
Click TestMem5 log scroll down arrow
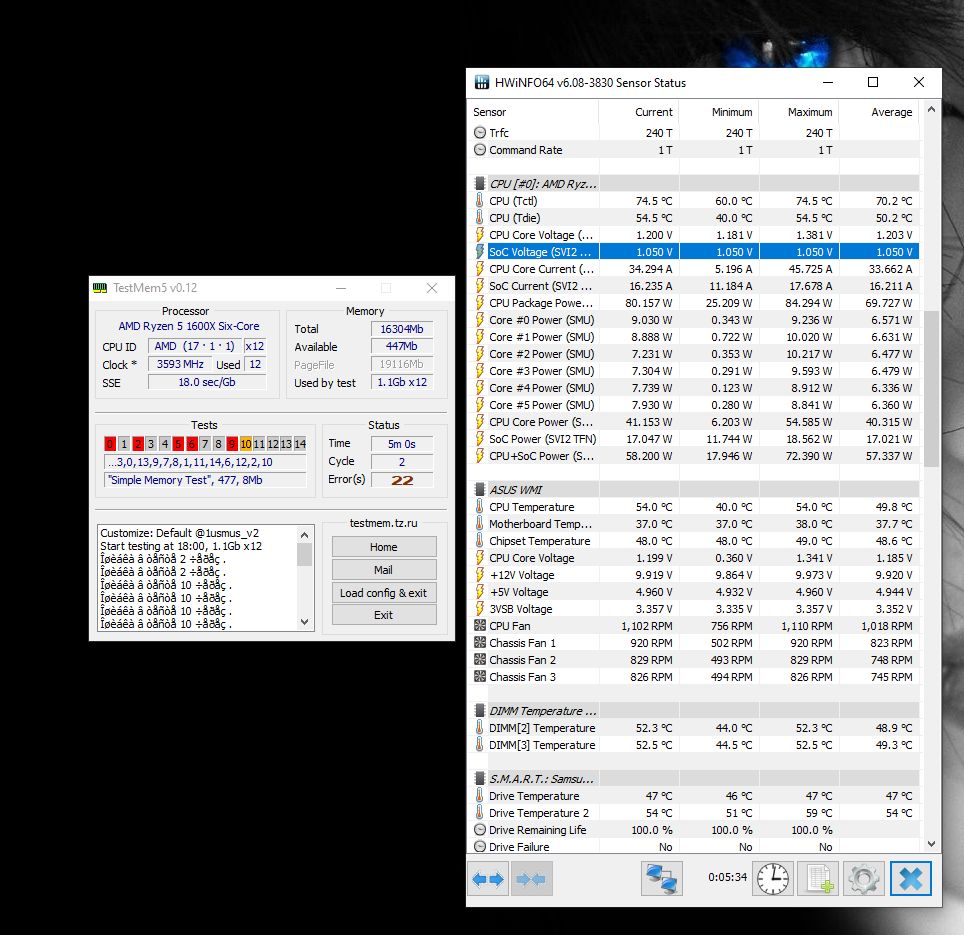[304, 622]
